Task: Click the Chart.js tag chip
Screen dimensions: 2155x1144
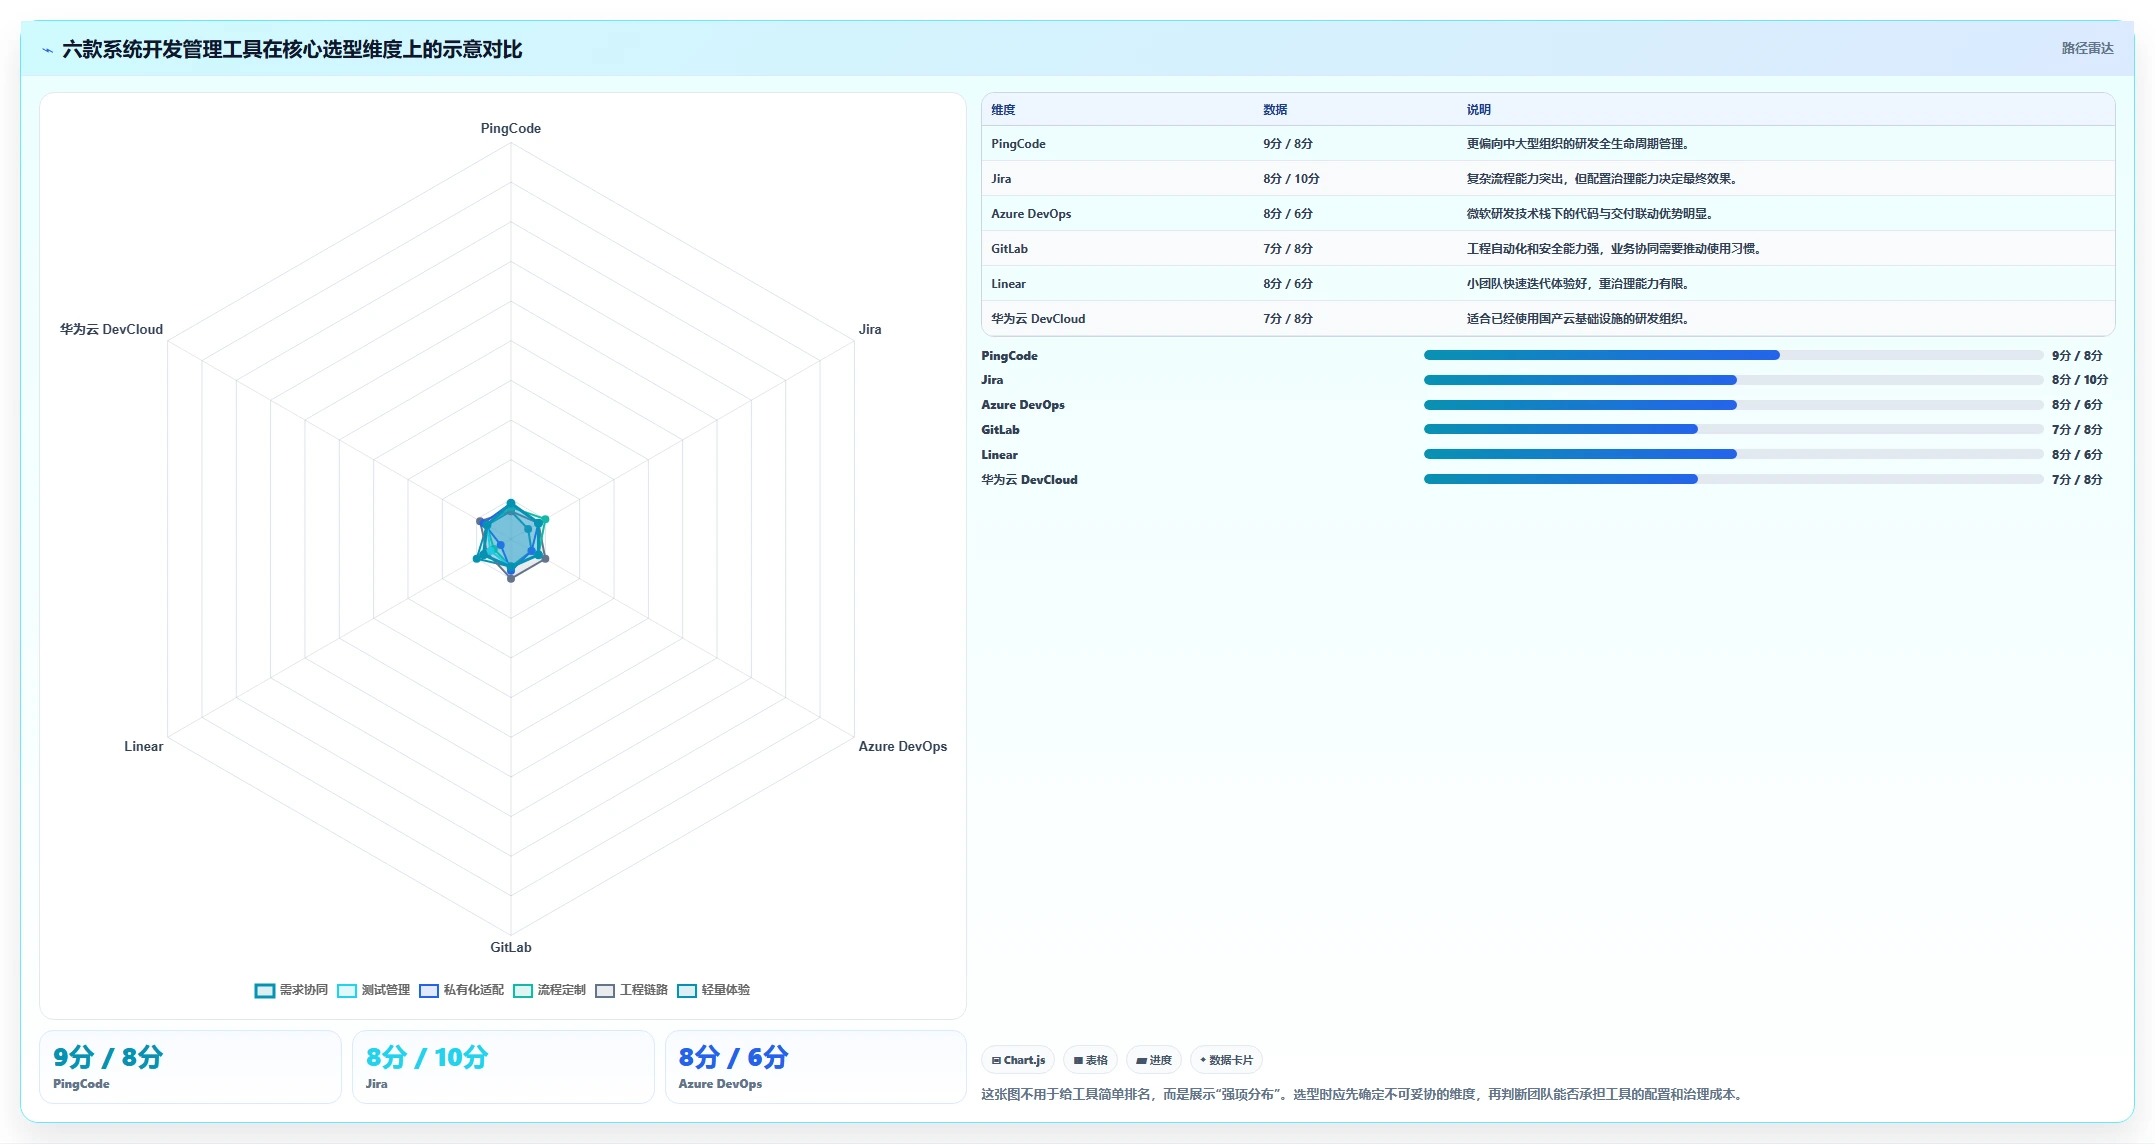Action: tap(1018, 1060)
